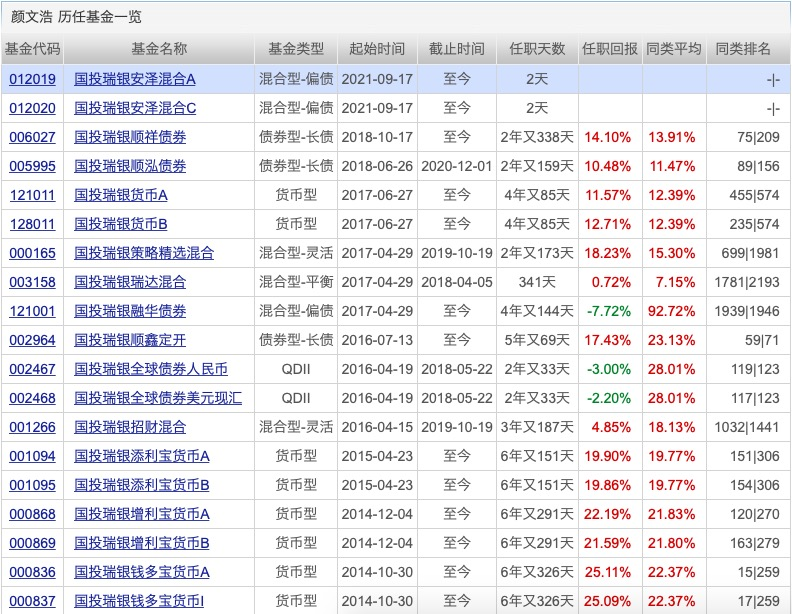Viewport: 792px width, 614px height.
Task: Open fund code link 000869
Action: tap(32, 543)
